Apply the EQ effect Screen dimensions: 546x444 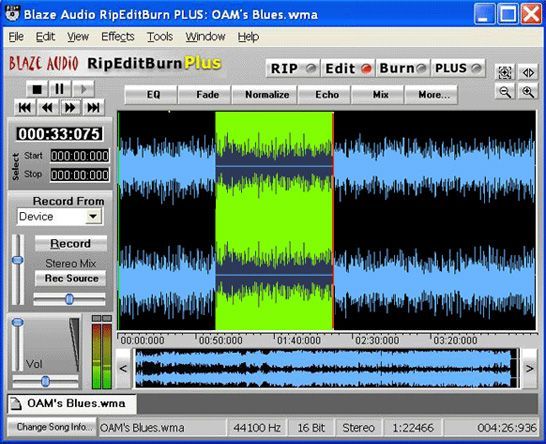click(151, 94)
